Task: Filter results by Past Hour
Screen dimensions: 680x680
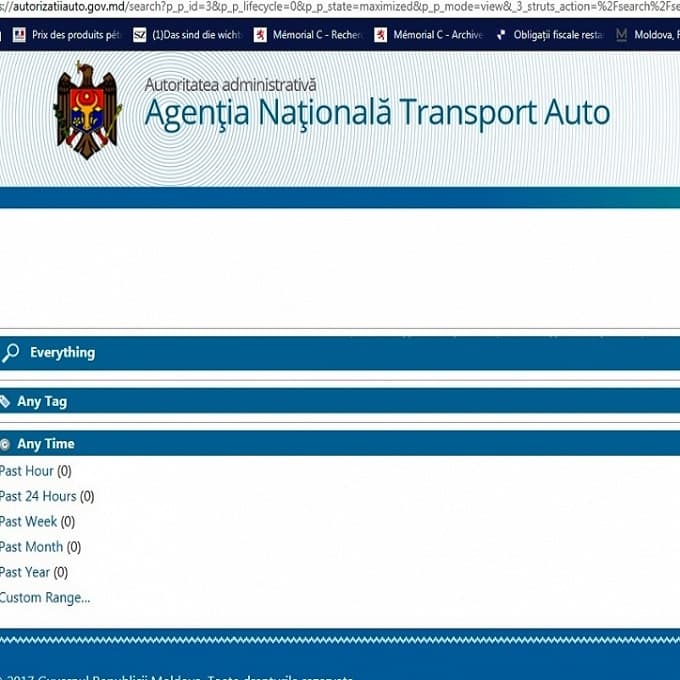Action: pos(27,471)
